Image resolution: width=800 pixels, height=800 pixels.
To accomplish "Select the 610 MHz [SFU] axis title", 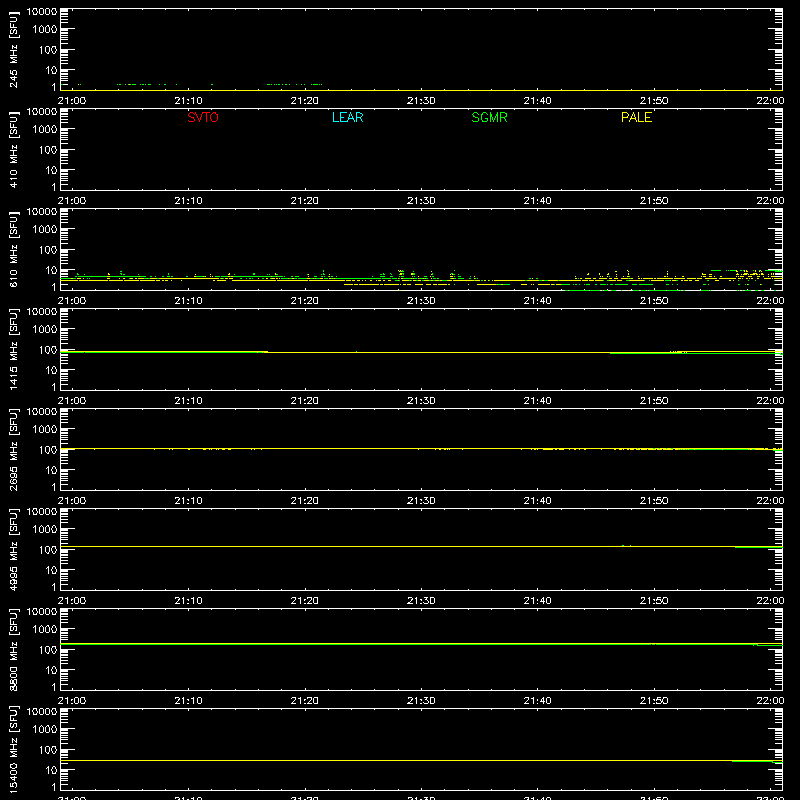I will [x=13, y=249].
